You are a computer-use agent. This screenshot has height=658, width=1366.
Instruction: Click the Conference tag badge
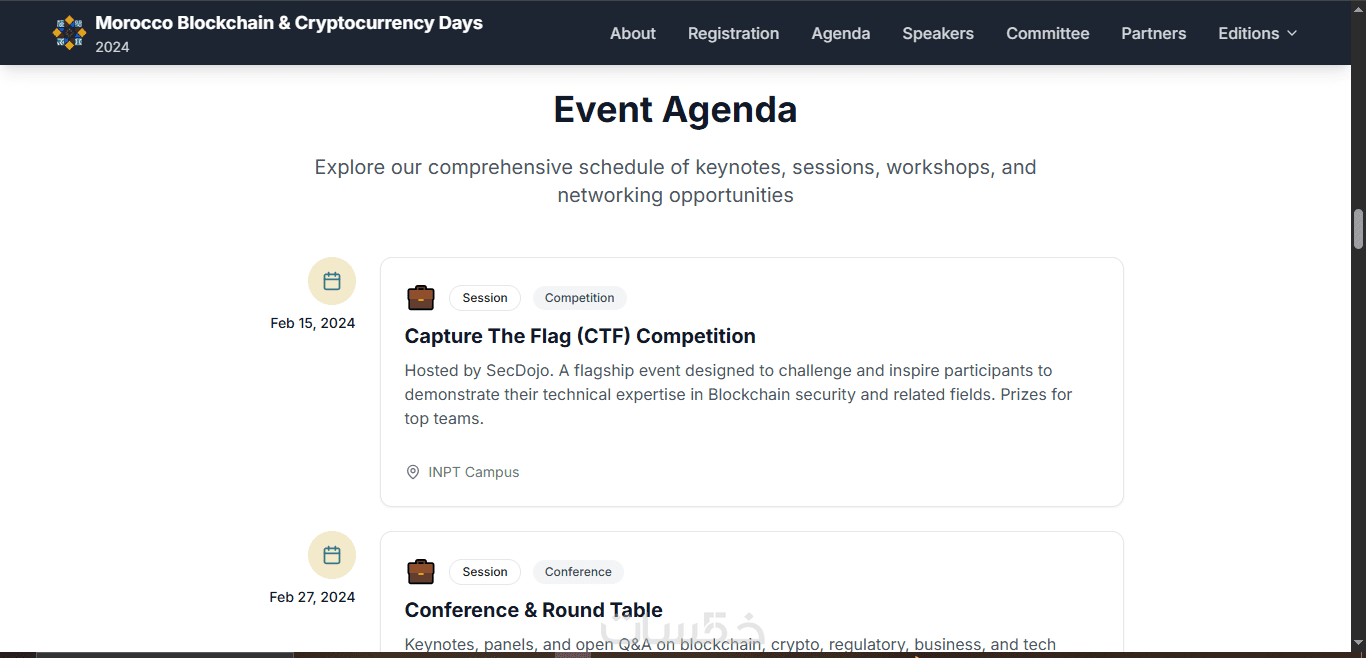click(x=578, y=572)
